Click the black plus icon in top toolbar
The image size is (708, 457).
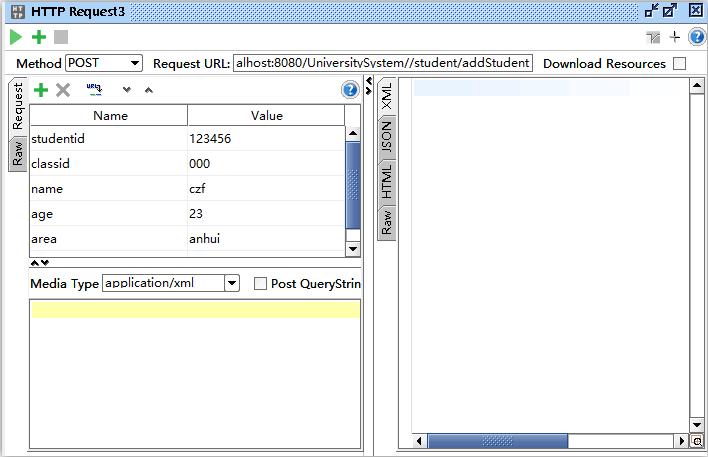click(x=675, y=37)
